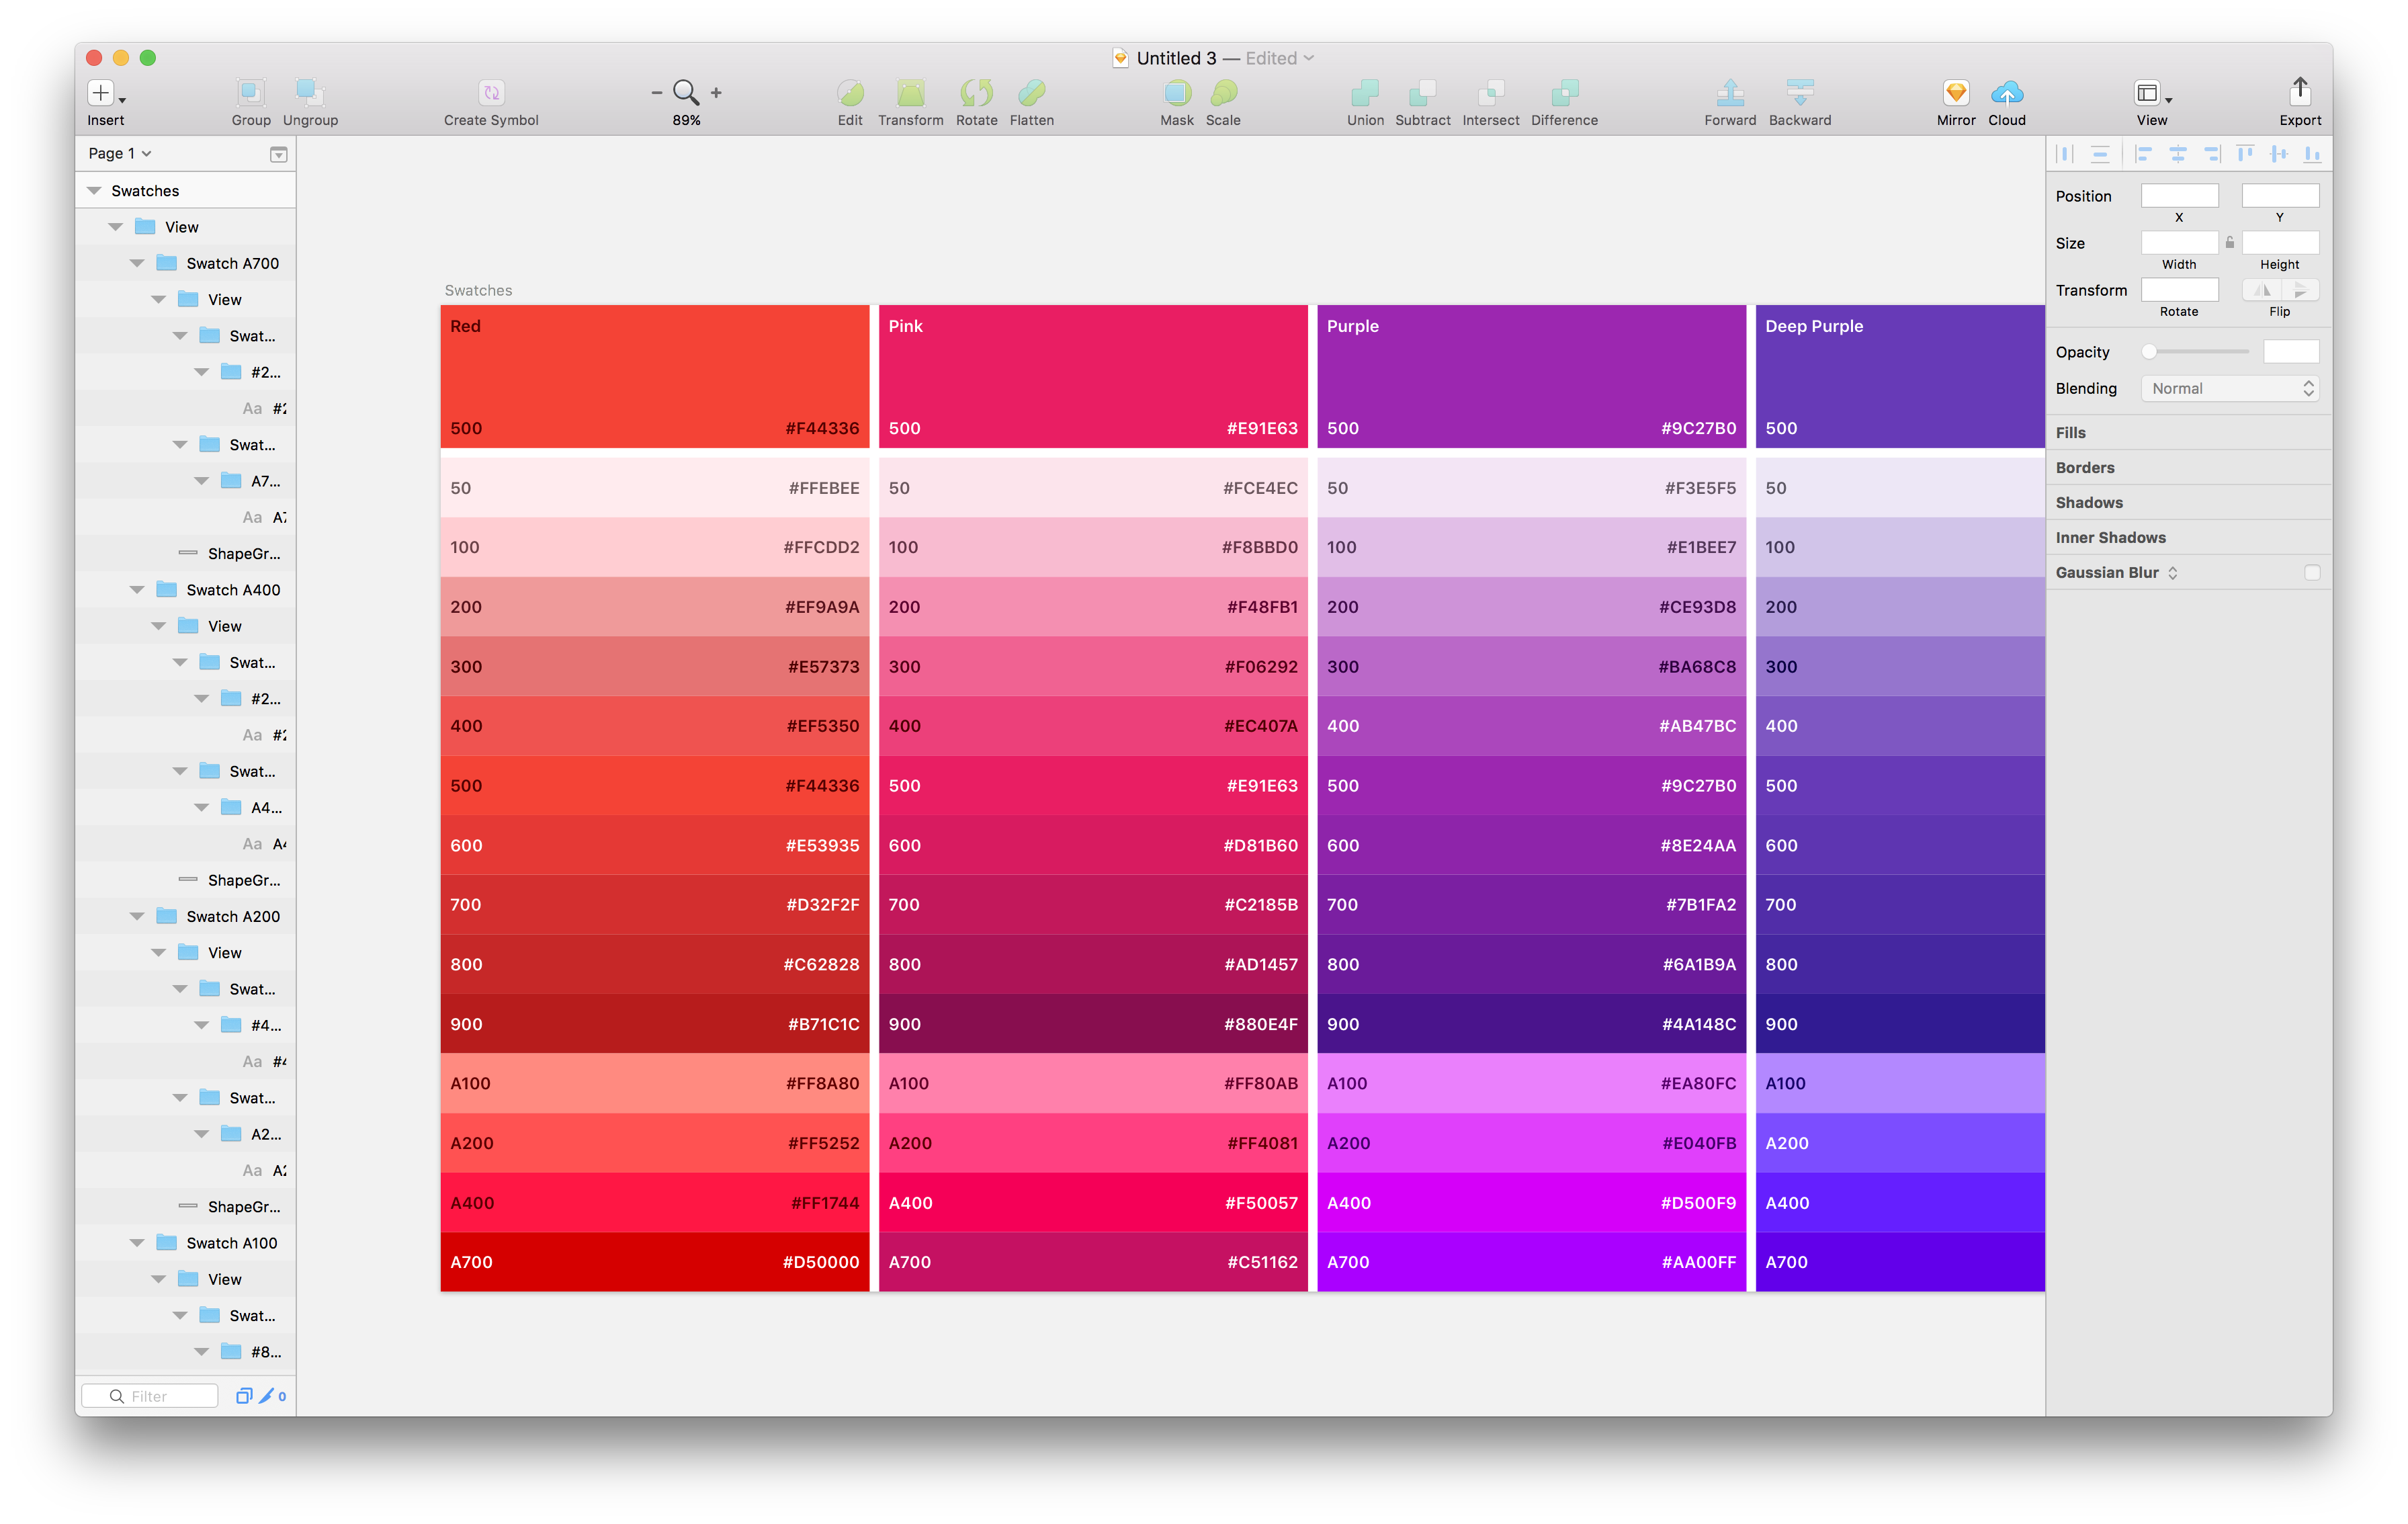Click the Create Symbol icon

491,93
